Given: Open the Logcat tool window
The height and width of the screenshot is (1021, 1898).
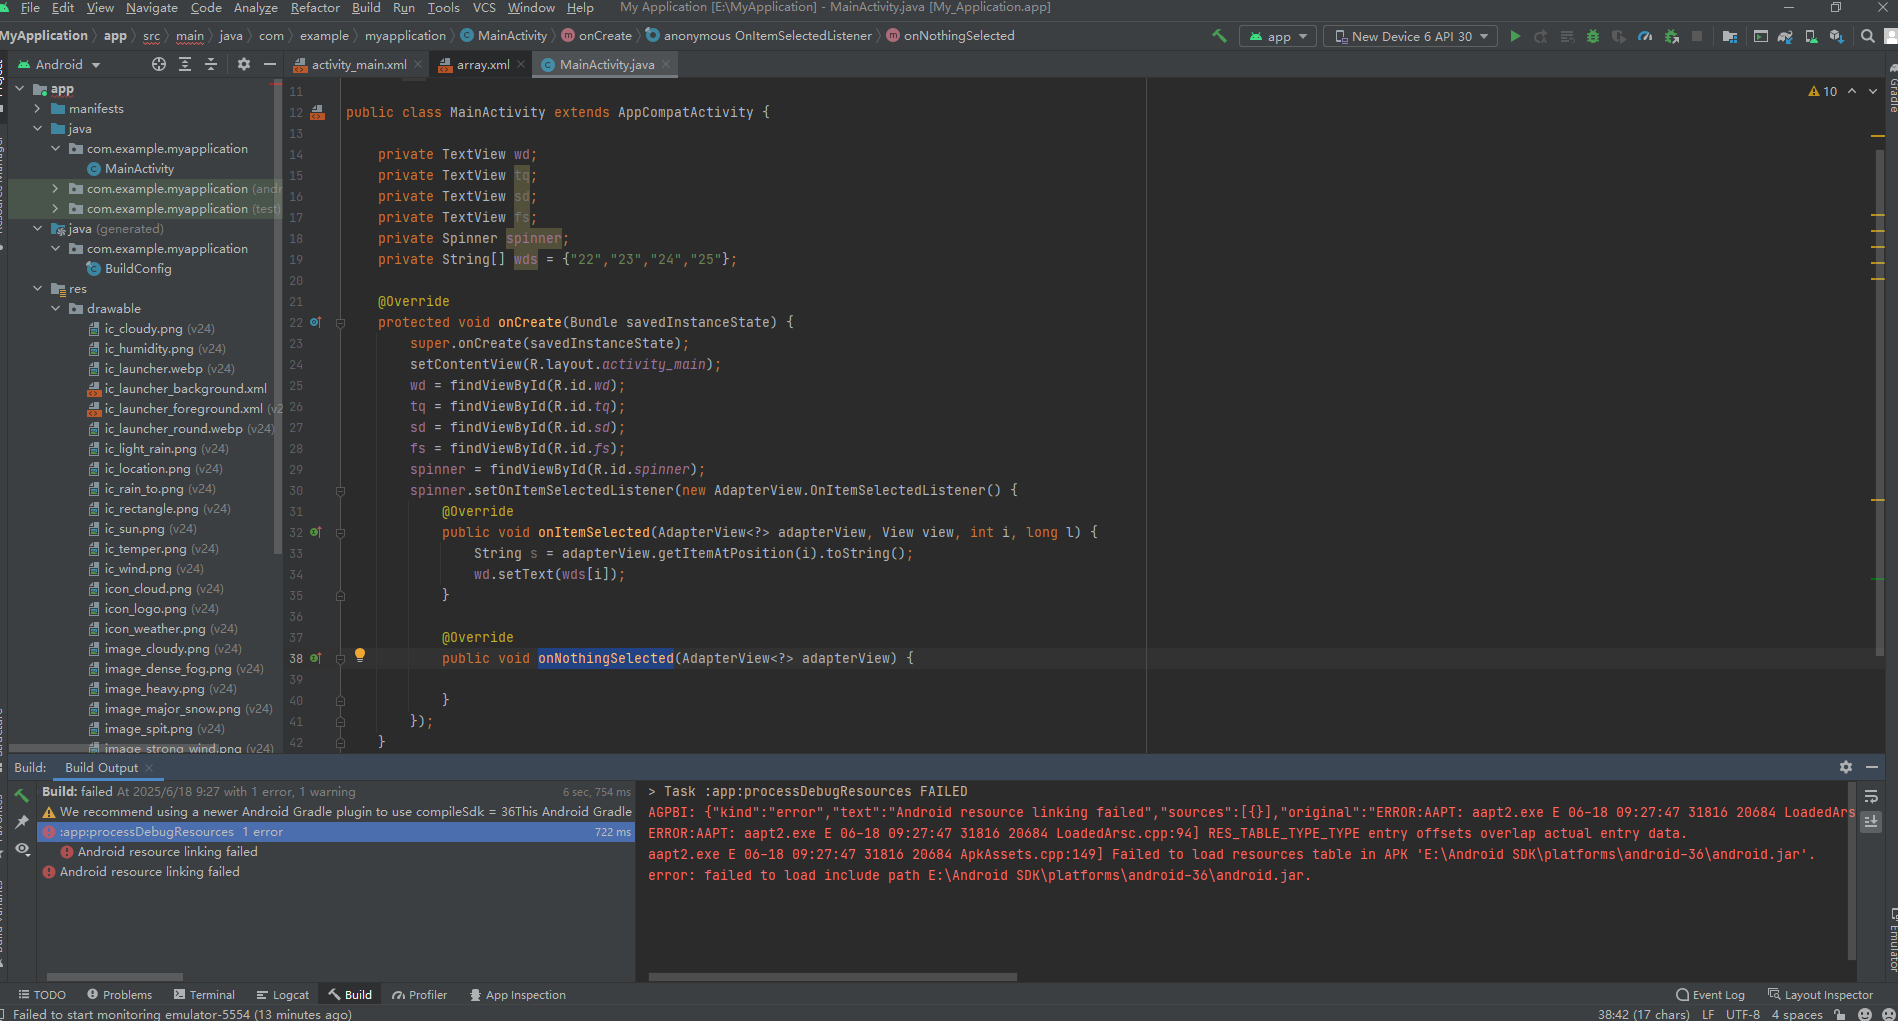Looking at the screenshot, I should 282,995.
